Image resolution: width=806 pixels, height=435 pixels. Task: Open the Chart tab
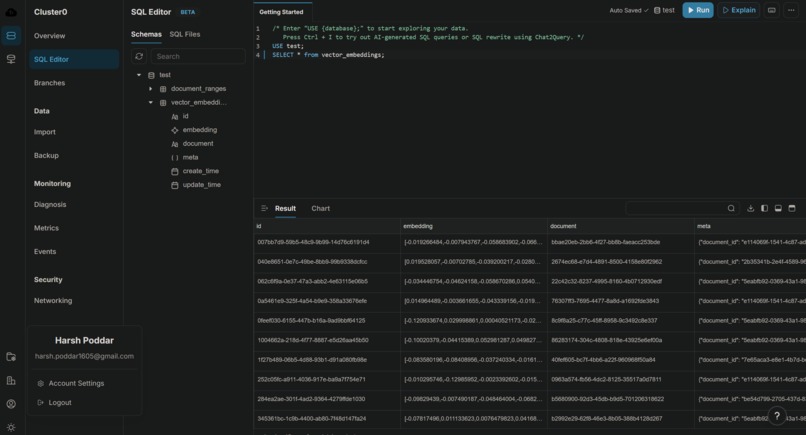coord(321,208)
